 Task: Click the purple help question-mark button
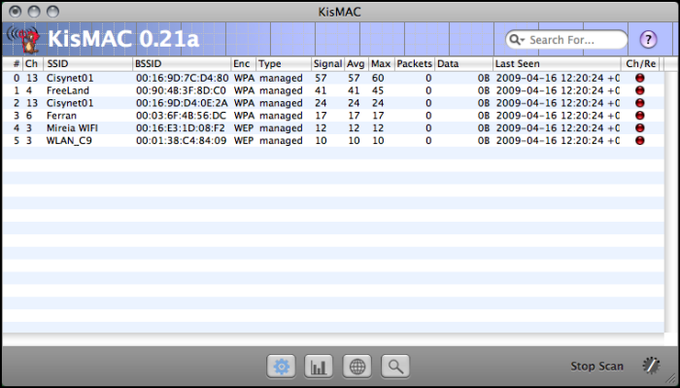coord(648,40)
